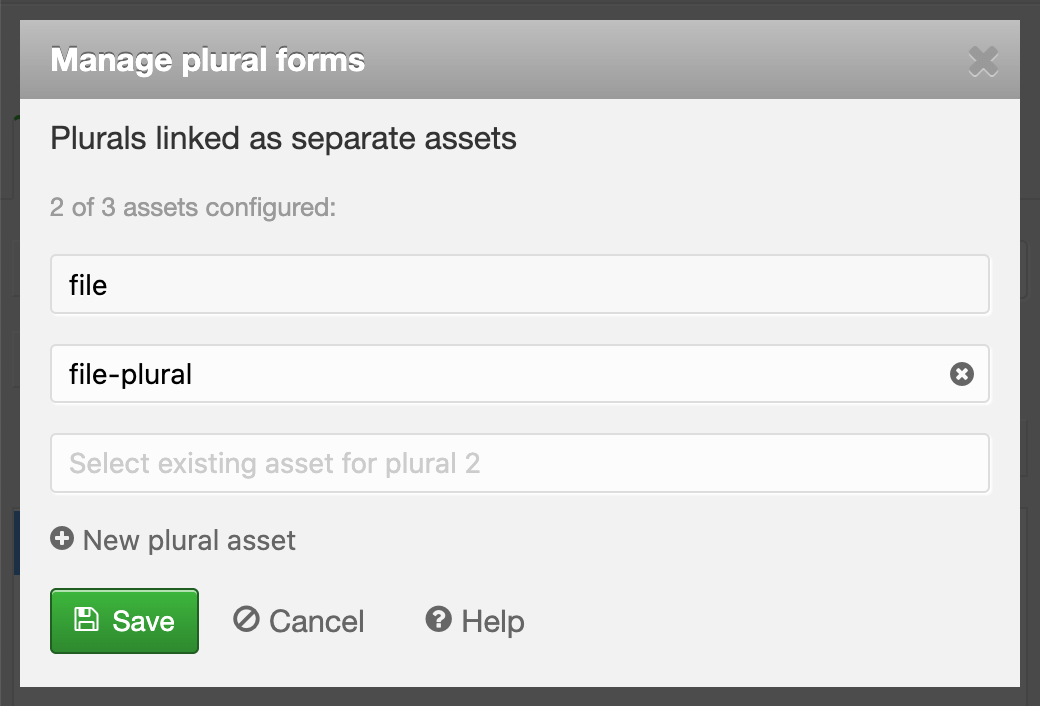Click the word "Save" on green button
The height and width of the screenshot is (706, 1040).
pos(143,621)
